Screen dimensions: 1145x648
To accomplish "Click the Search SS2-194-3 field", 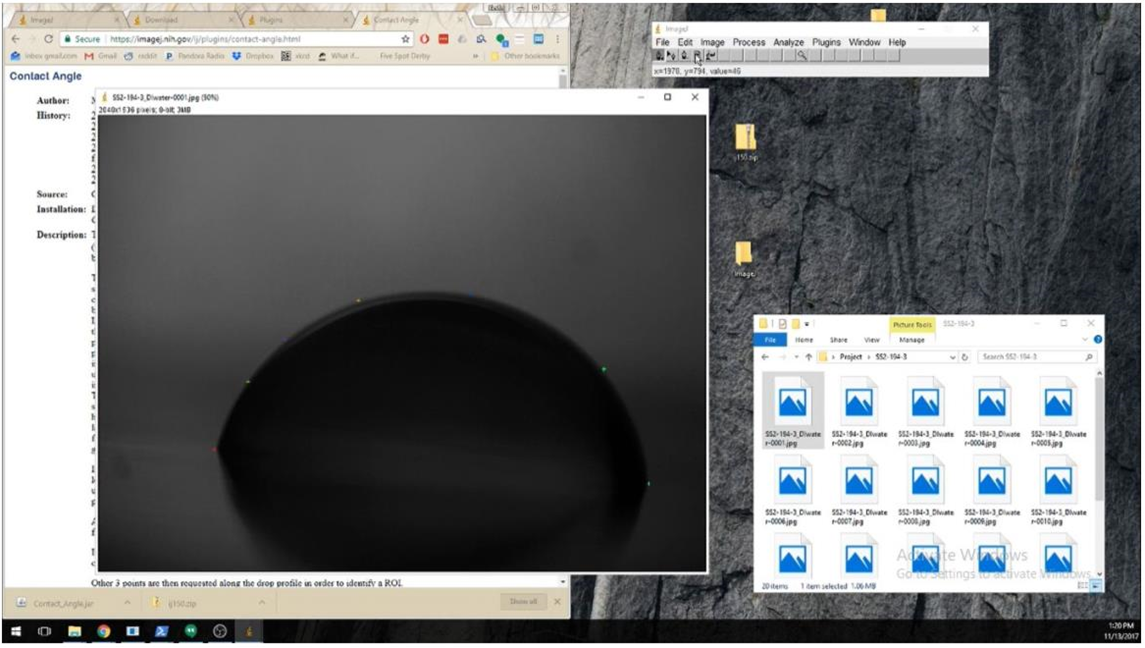I will [1030, 357].
